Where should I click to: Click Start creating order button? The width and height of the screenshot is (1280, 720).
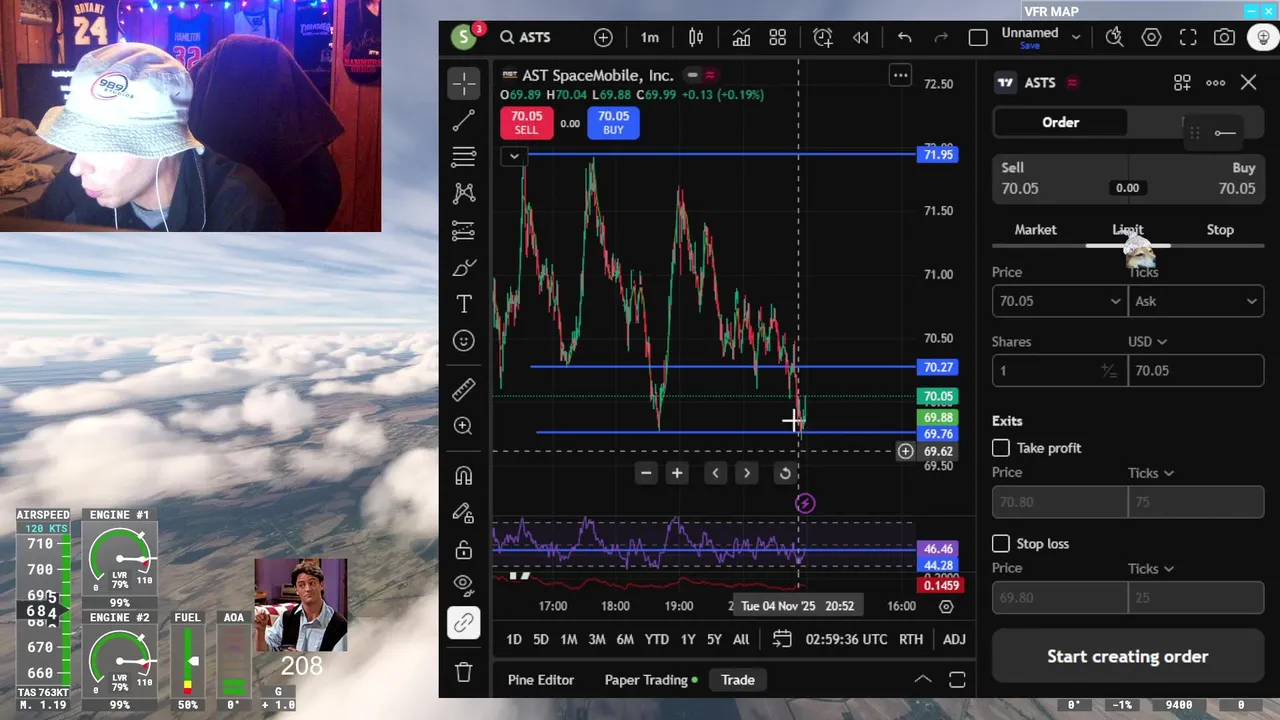(1128, 656)
